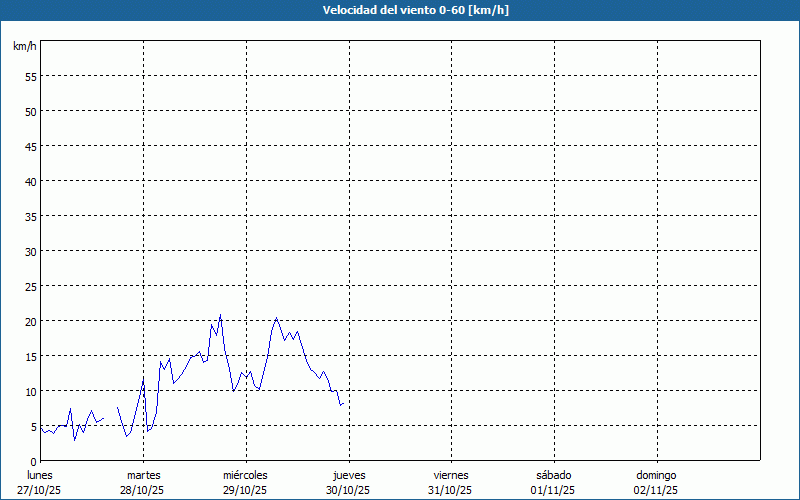Select the lunes 27/10/25 date label
The image size is (800, 500).
click(40, 482)
